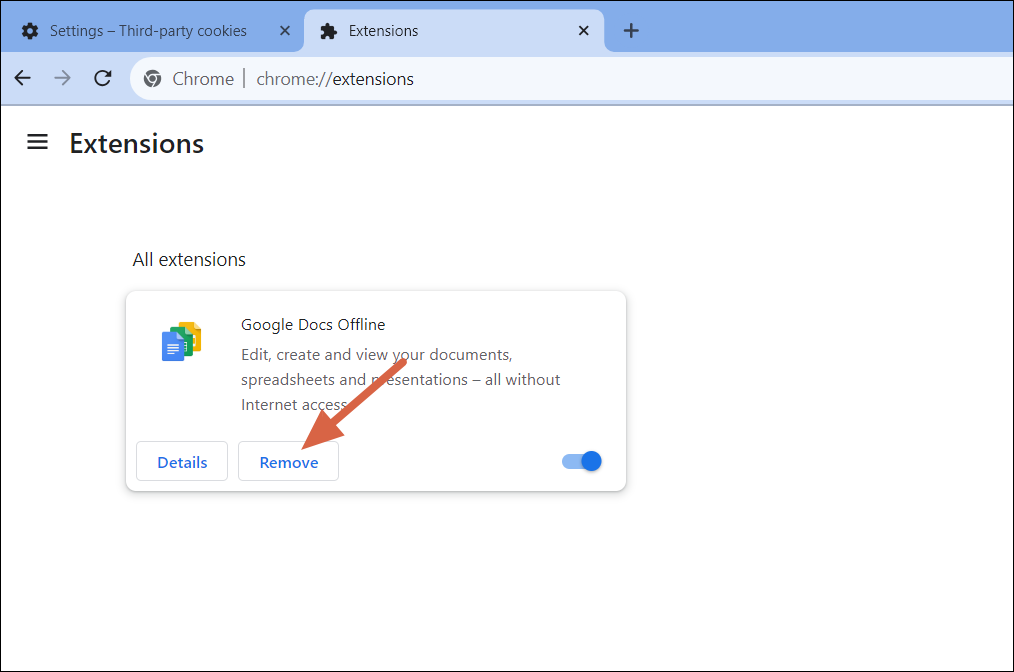Navigate back with the back arrow
The width and height of the screenshot is (1014, 672).
(22, 78)
